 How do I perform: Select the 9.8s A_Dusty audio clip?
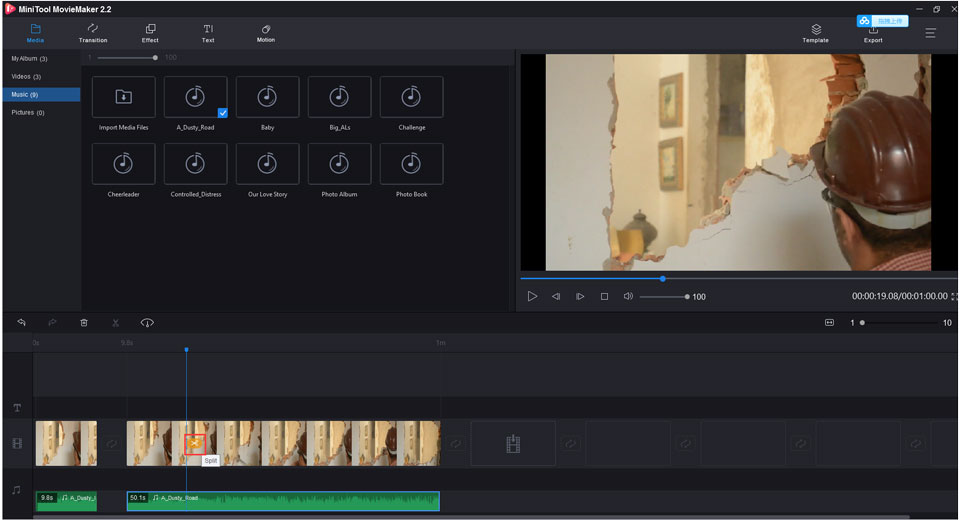coord(66,501)
